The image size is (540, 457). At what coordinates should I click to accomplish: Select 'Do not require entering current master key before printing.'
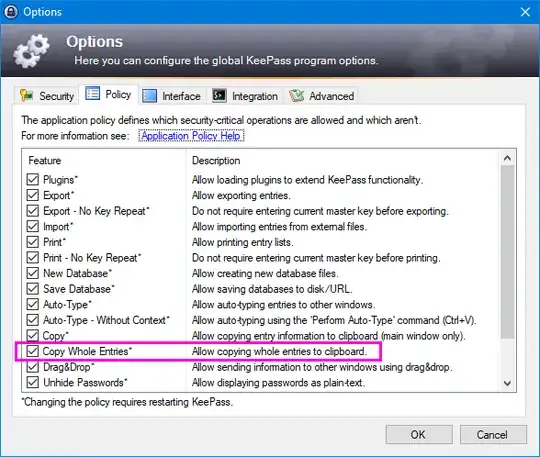[x=316, y=258]
